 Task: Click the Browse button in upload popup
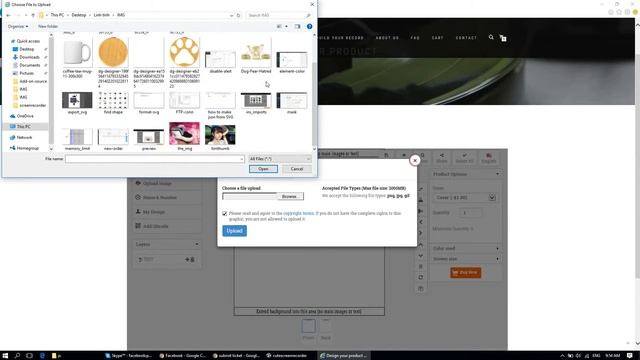coord(290,196)
